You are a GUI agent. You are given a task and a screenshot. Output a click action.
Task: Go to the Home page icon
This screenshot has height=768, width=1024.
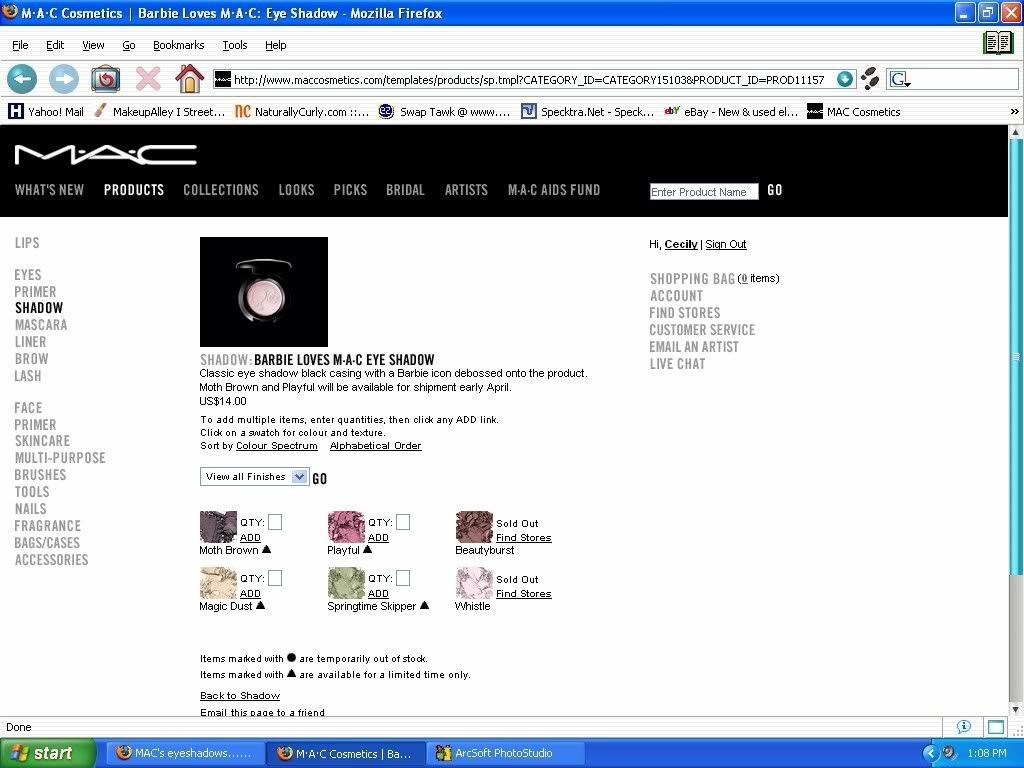[189, 79]
